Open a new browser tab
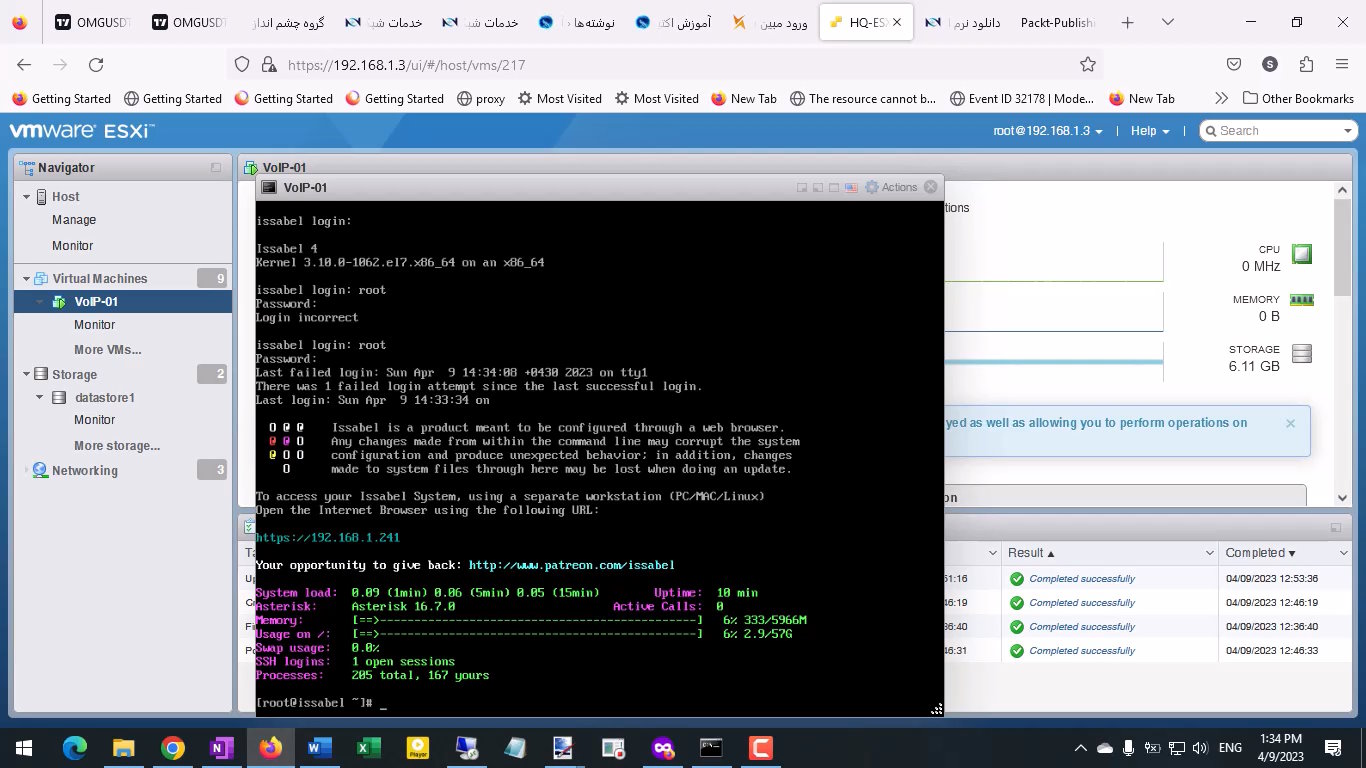 click(1128, 22)
